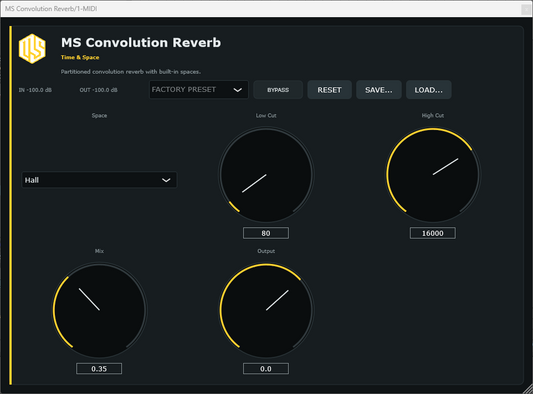Click the MS hexagon logo icon

(x=32, y=49)
